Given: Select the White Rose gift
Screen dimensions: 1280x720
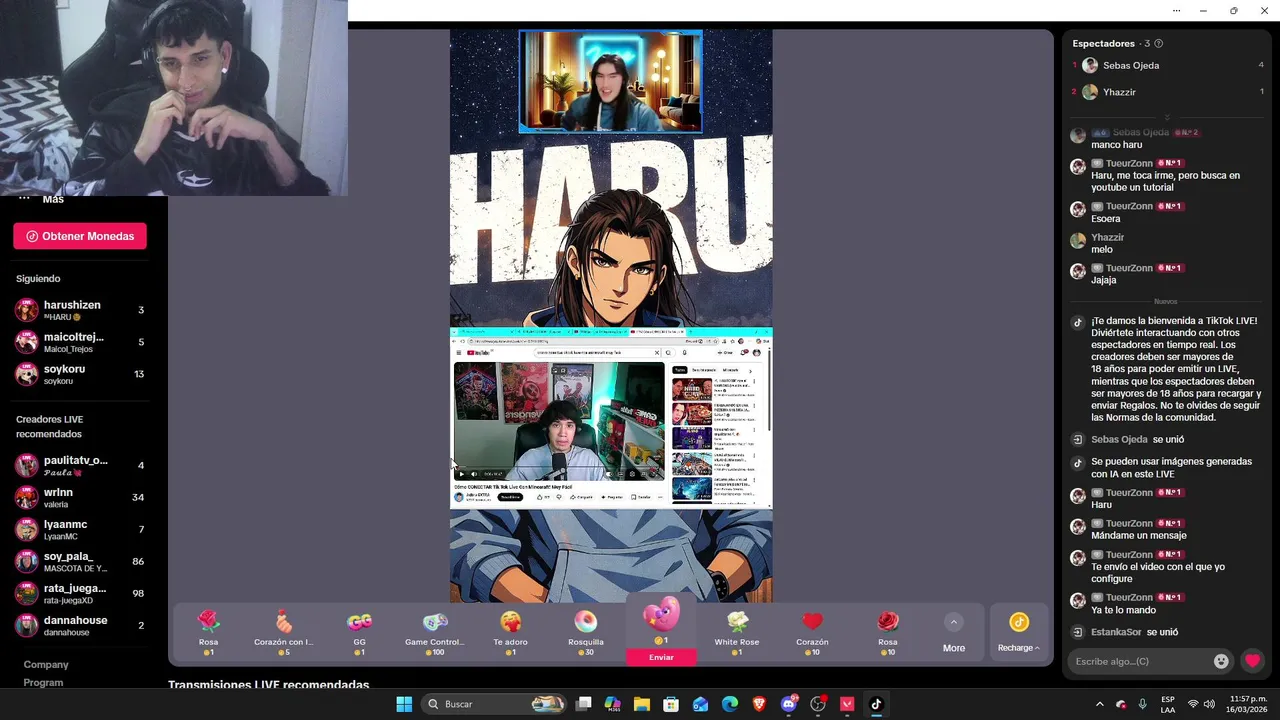Looking at the screenshot, I should coord(737,633).
